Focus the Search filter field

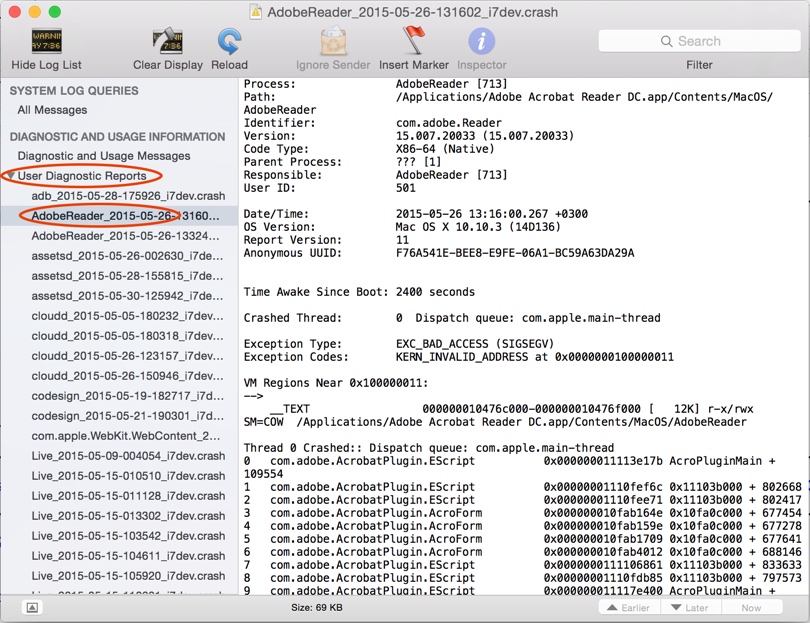(699, 41)
